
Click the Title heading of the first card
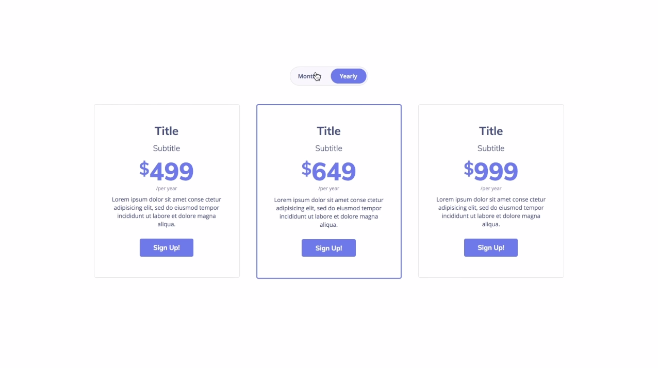[x=167, y=131]
